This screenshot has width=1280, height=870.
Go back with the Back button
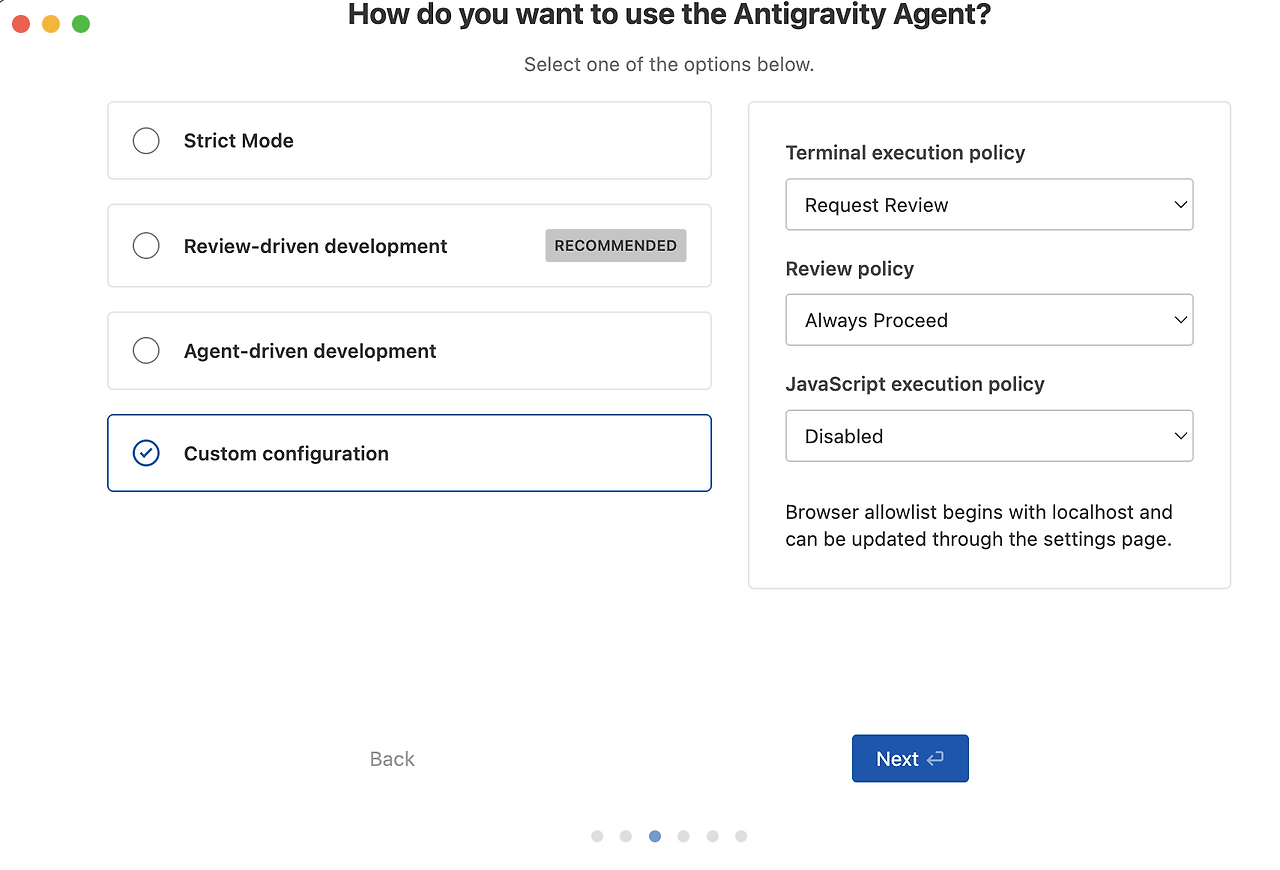(392, 759)
